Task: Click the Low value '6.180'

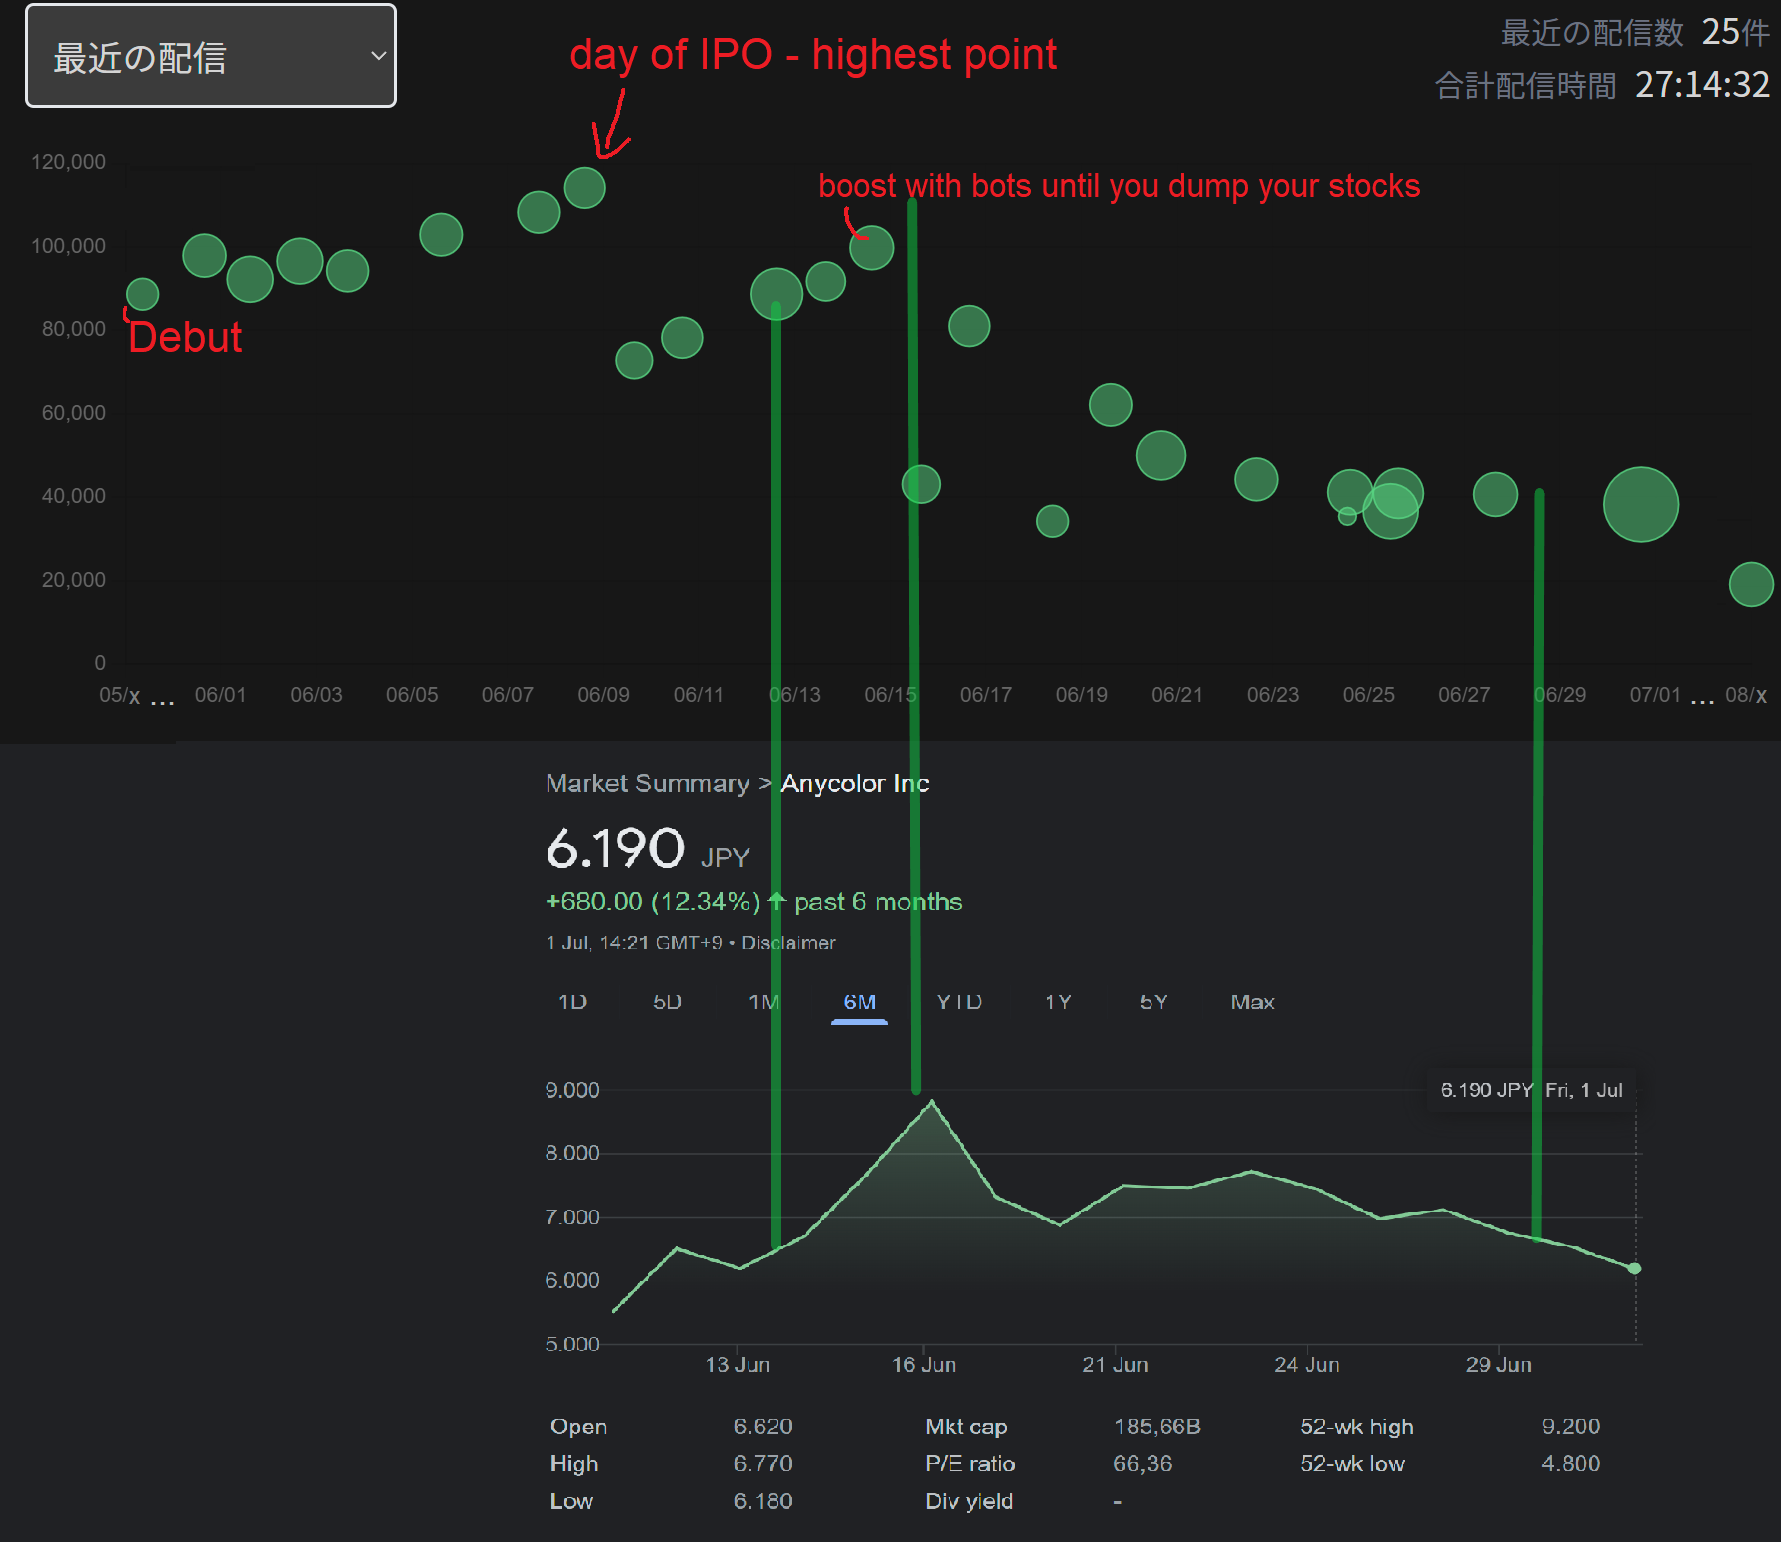Action: point(763,1501)
